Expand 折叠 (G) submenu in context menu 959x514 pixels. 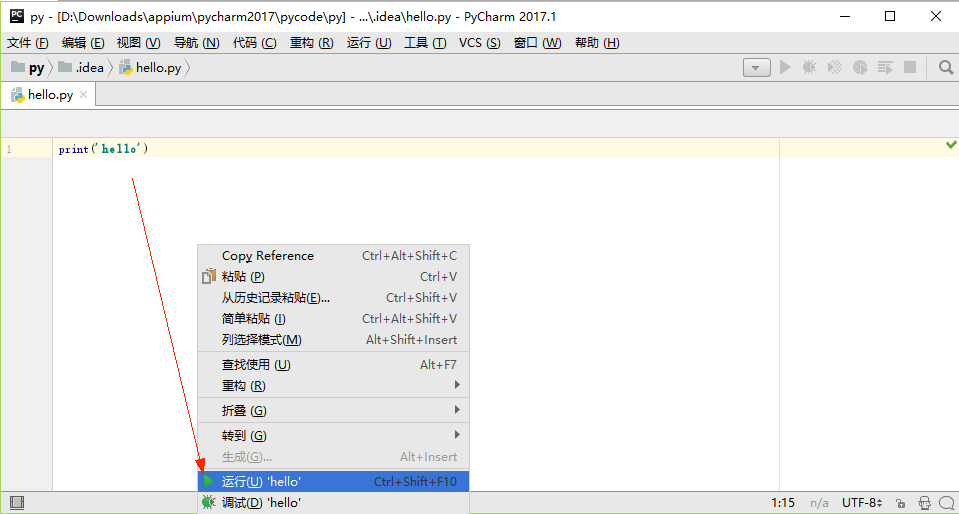click(333, 410)
